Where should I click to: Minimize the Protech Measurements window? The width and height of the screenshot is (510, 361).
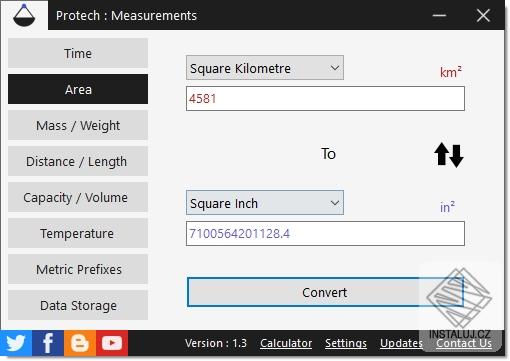pyautogui.click(x=439, y=15)
